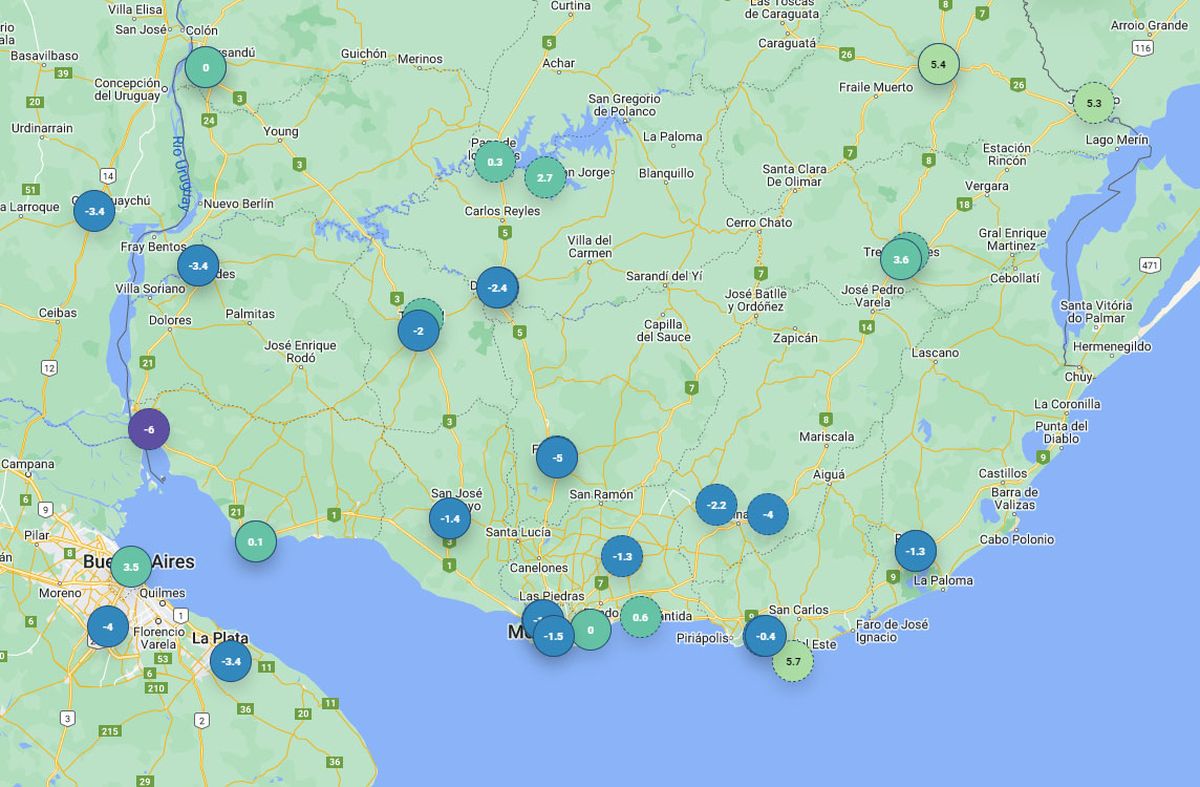Open the 5.3 marker by Lago Merín
The height and width of the screenshot is (787, 1200).
[1093, 103]
